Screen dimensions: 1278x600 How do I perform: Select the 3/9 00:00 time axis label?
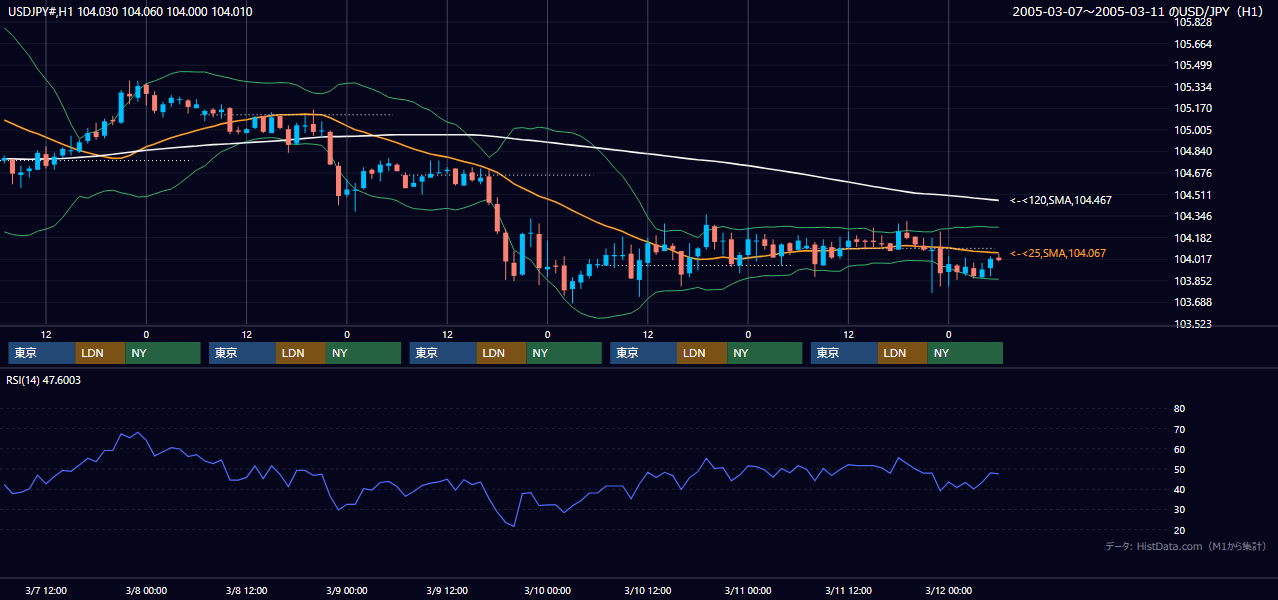pos(346,590)
